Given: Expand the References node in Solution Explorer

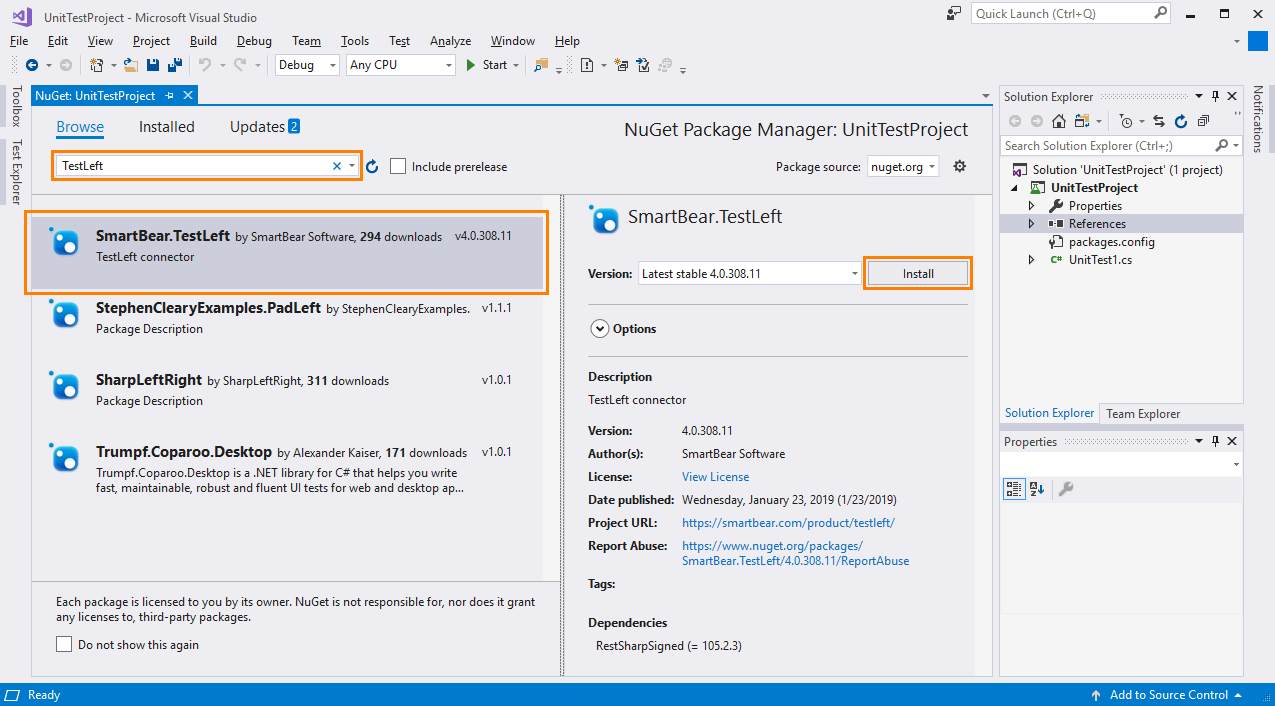Looking at the screenshot, I should pos(1029,223).
